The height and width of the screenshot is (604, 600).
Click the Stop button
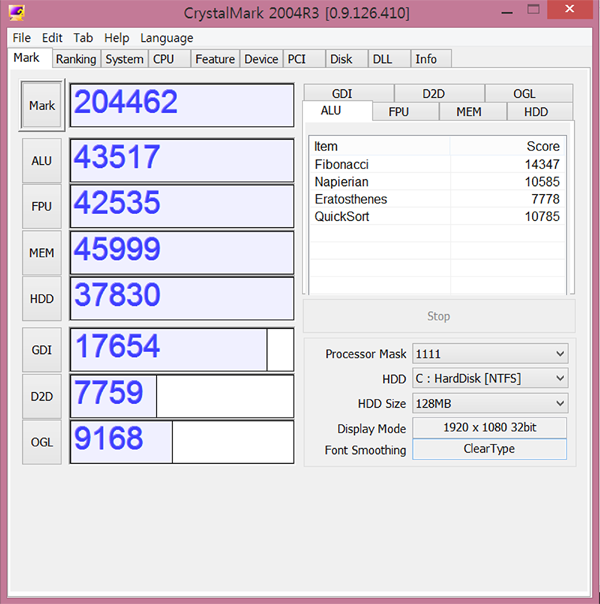click(439, 316)
